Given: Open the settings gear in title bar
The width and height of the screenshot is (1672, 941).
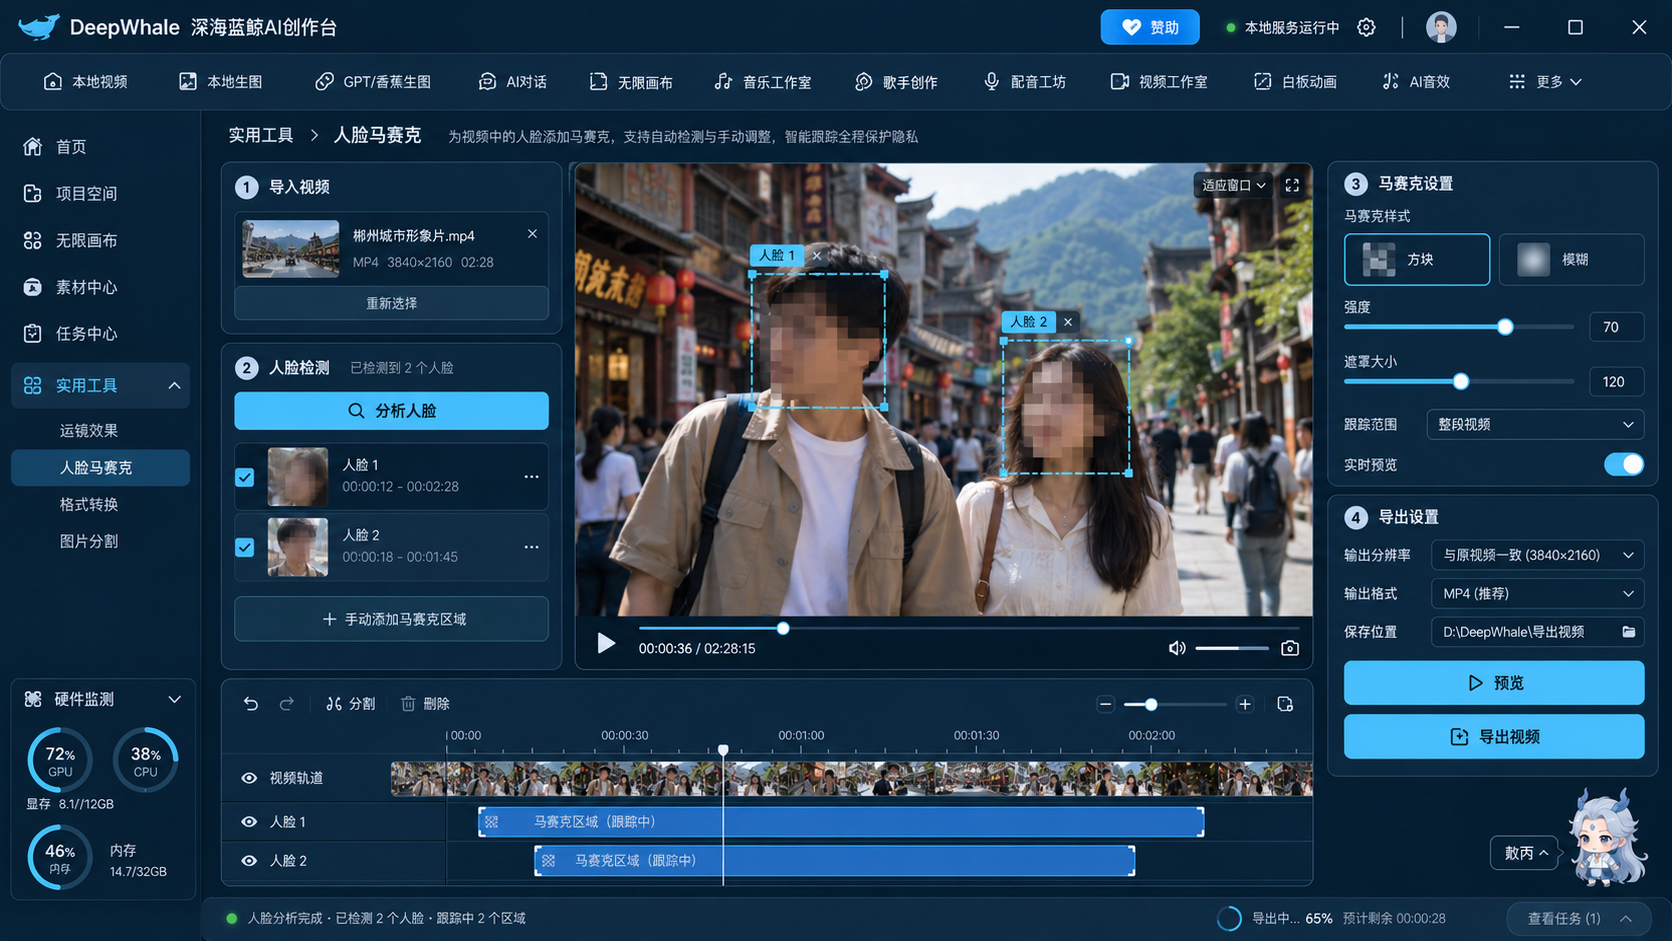Looking at the screenshot, I should coord(1366,28).
